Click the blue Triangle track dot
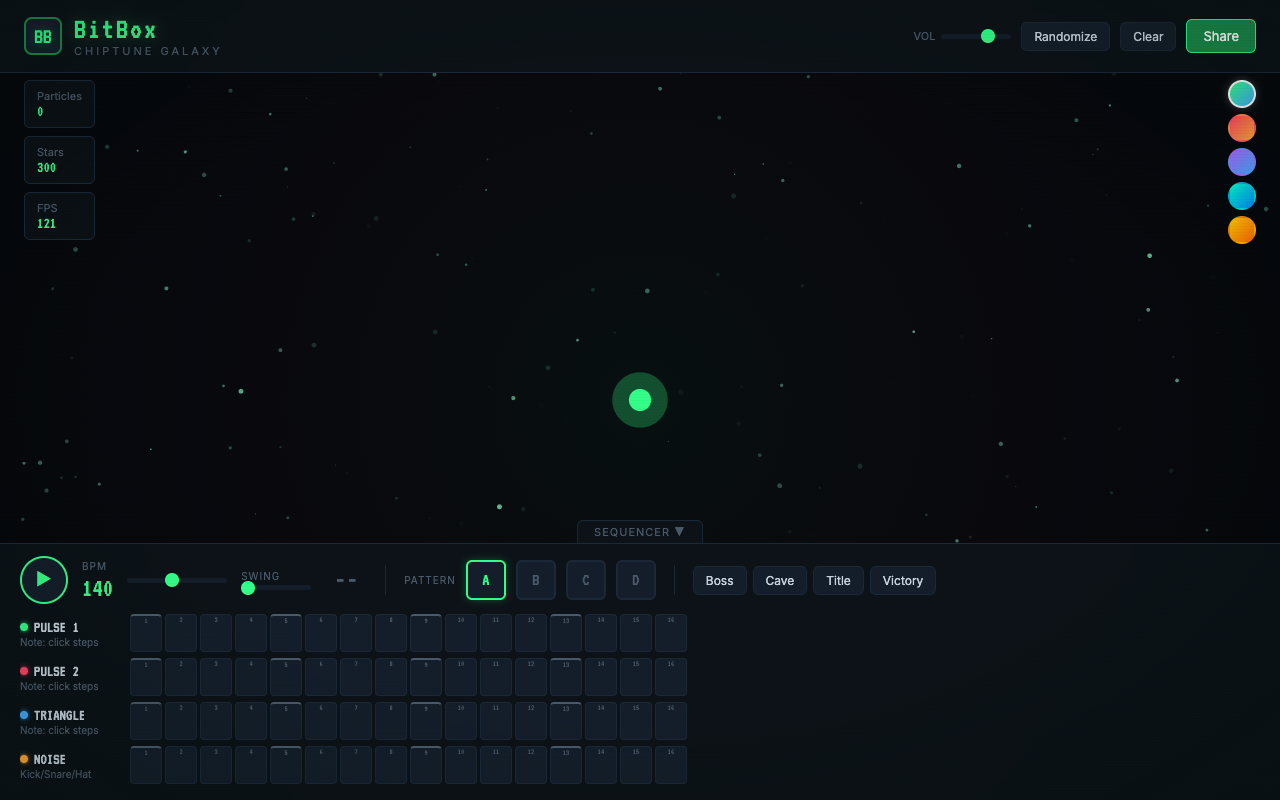 tap(24, 715)
